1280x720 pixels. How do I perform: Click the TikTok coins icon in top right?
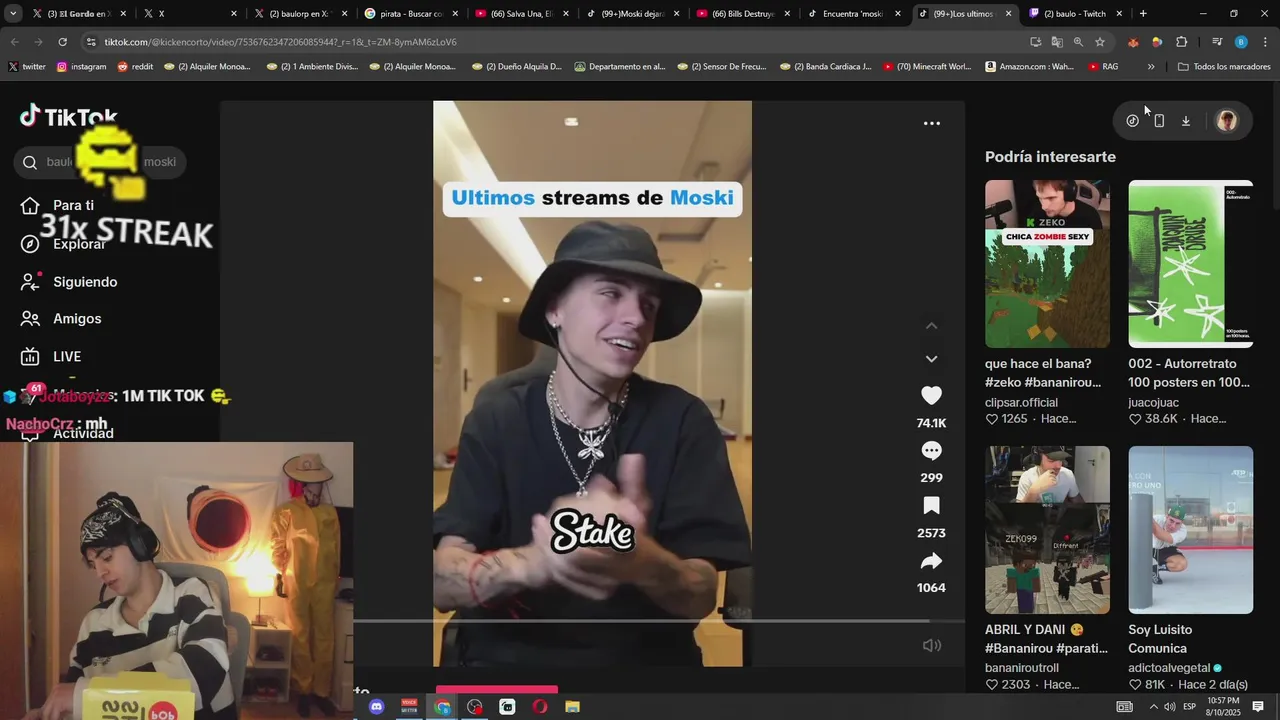1132,121
